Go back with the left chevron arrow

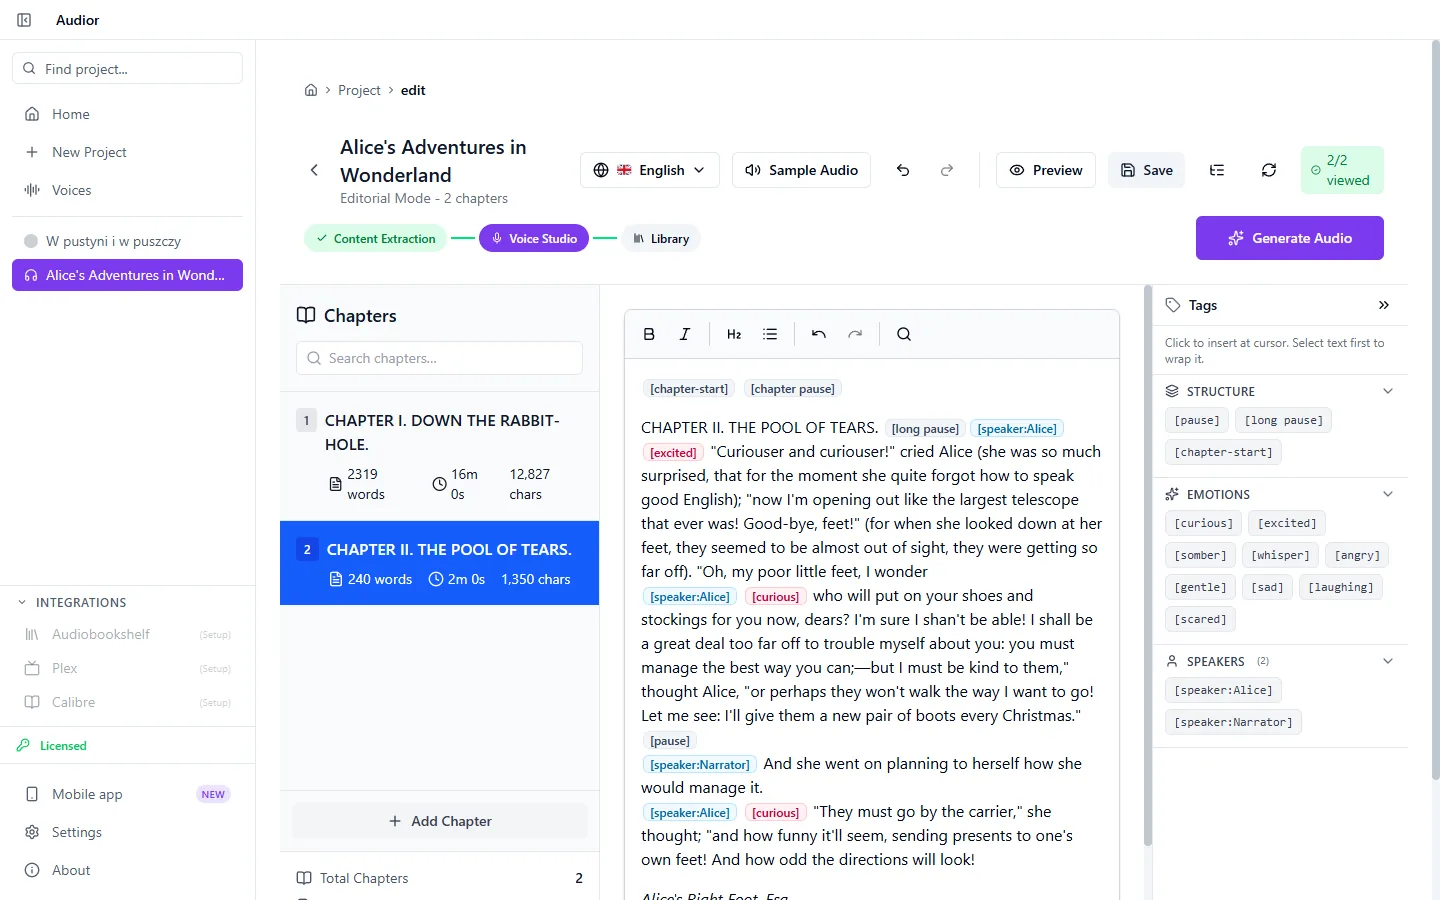(314, 170)
